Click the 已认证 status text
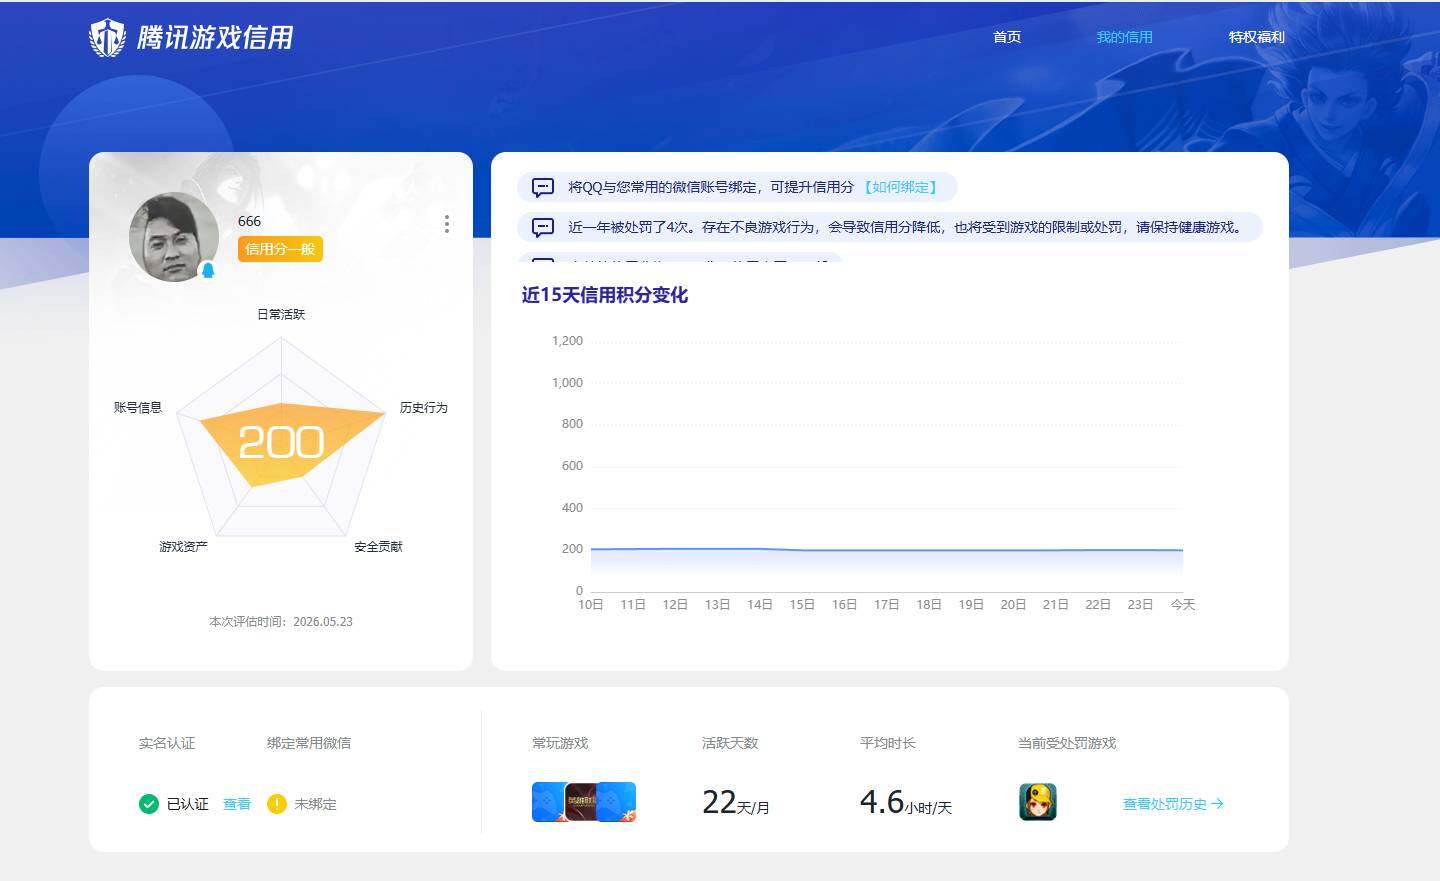1440x881 pixels. tap(188, 804)
